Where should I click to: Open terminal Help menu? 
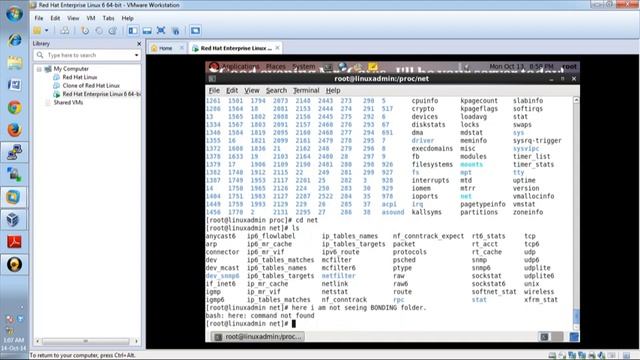[333, 91]
